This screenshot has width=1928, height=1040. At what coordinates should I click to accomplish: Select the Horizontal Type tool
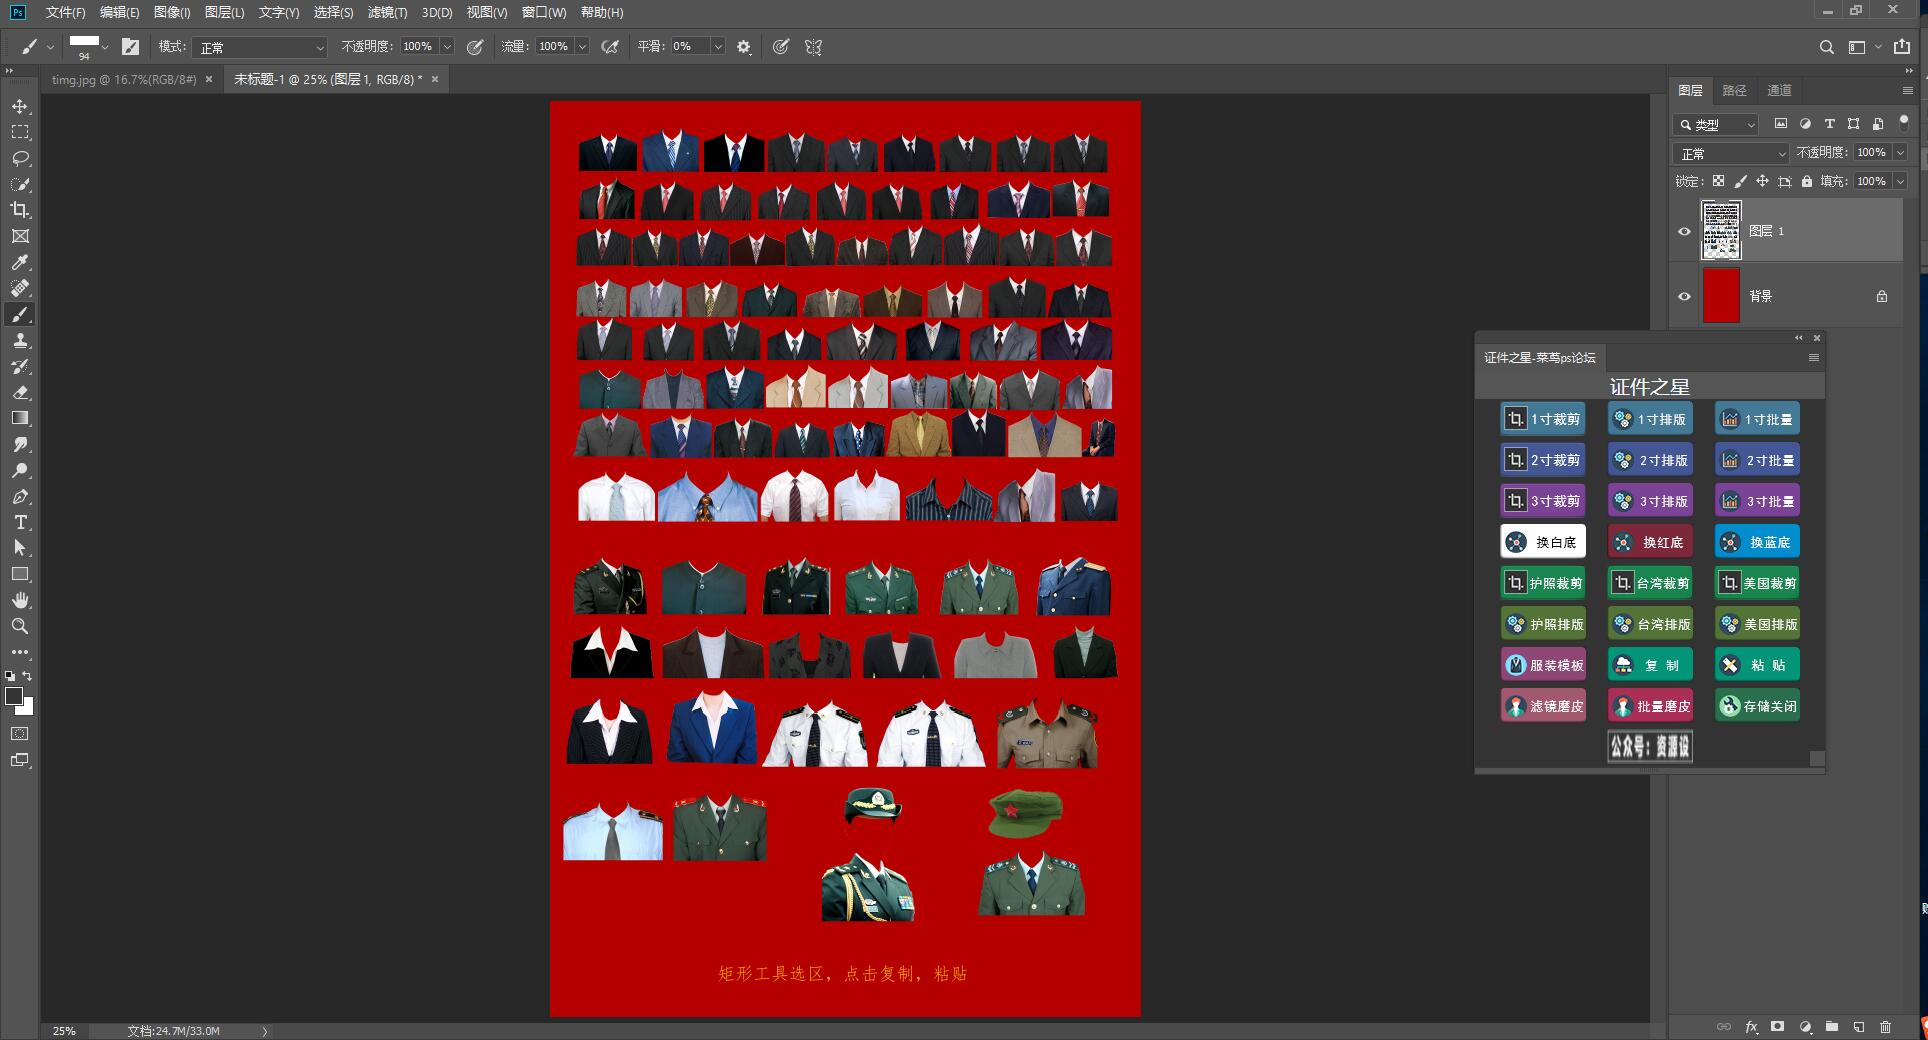(x=20, y=522)
